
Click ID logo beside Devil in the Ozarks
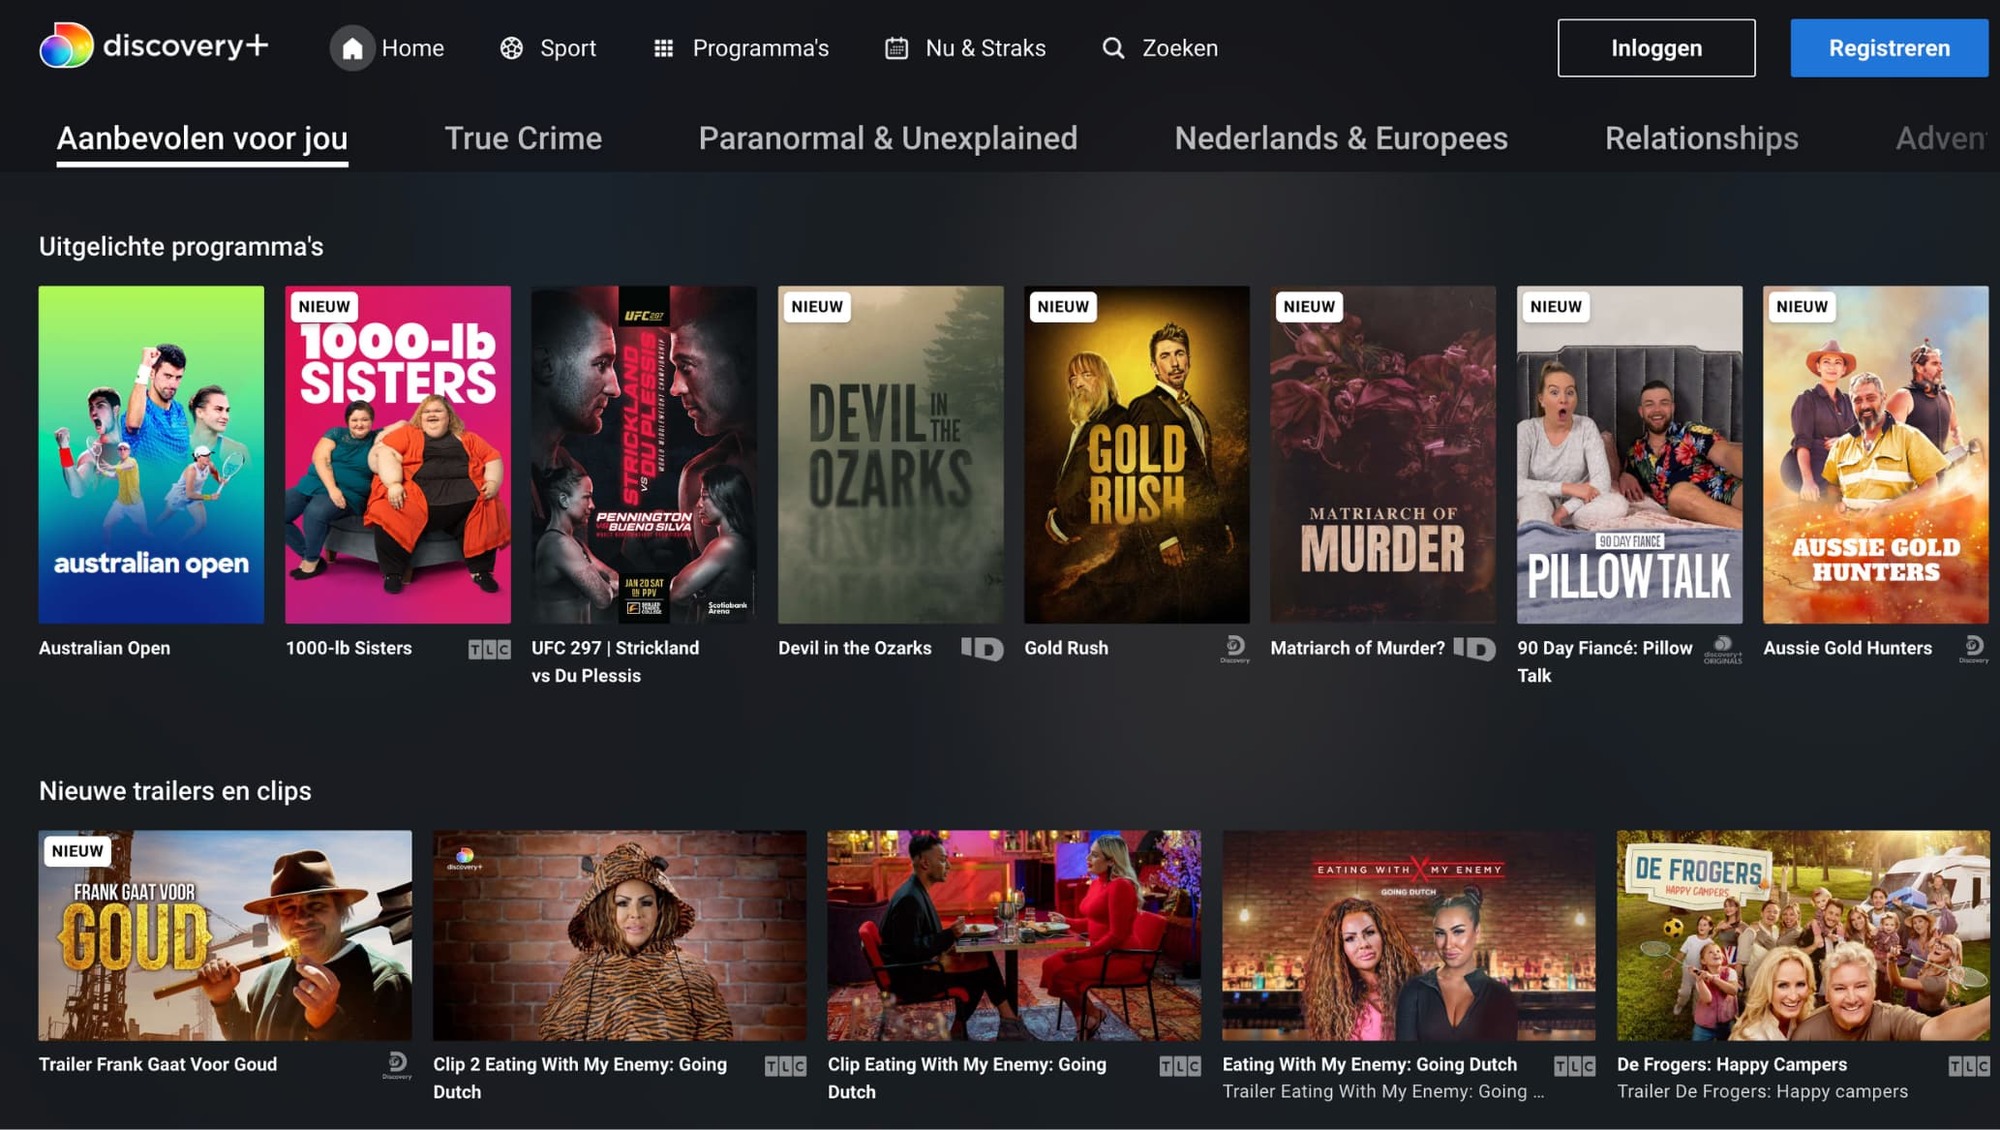click(x=982, y=649)
